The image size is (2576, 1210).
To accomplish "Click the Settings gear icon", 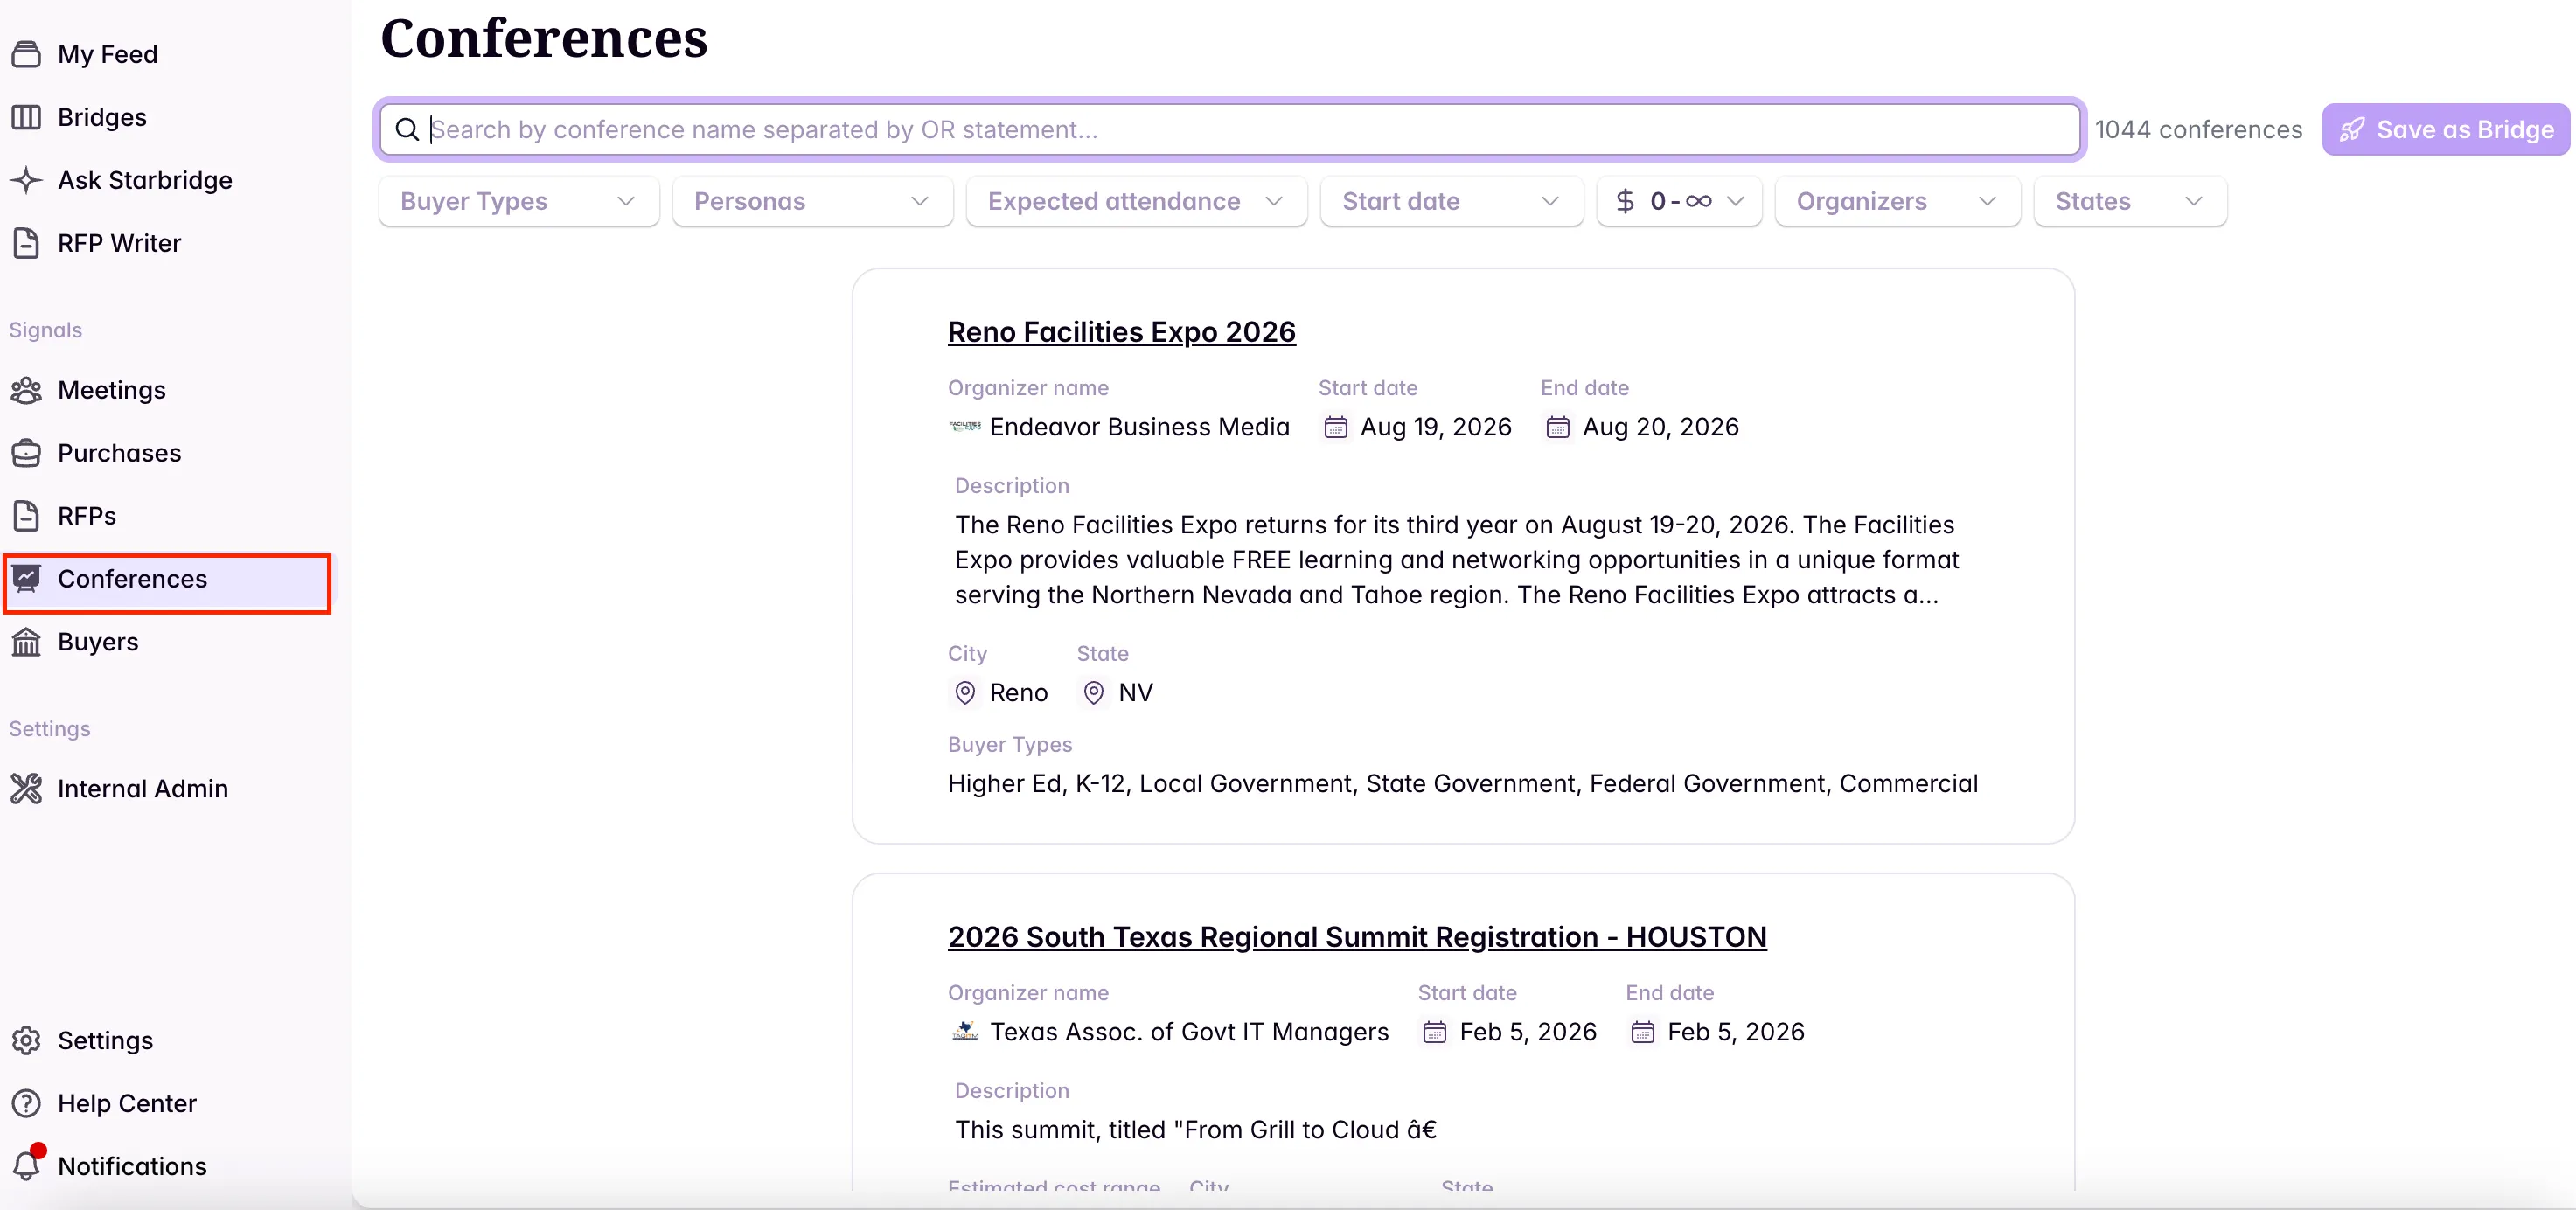I will 26,1040.
